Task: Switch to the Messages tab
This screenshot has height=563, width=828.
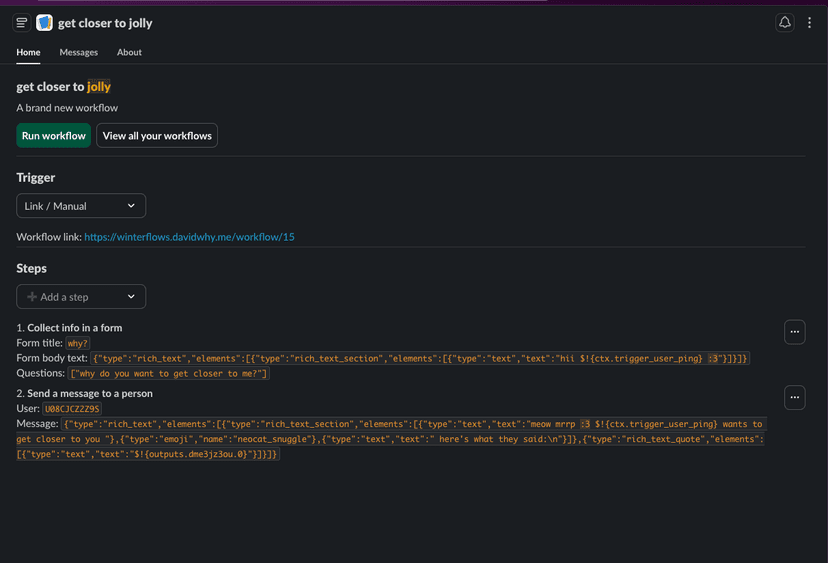Action: 79,52
